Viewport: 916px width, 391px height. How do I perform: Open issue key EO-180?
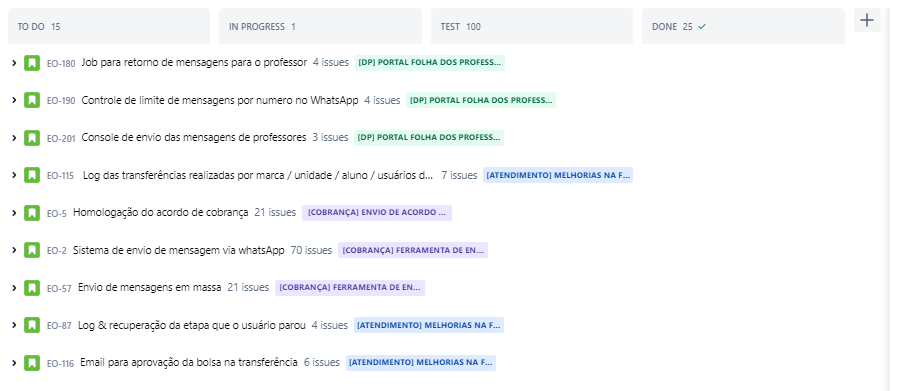(x=61, y=63)
